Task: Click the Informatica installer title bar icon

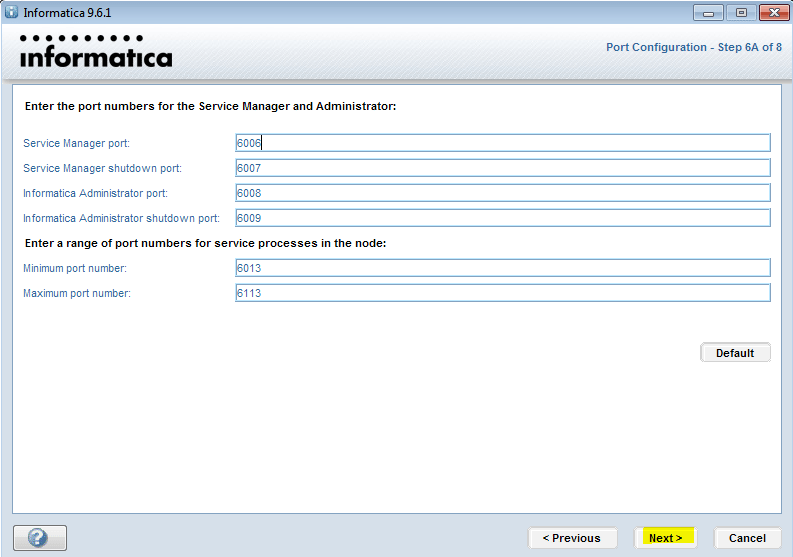Action: (11, 12)
